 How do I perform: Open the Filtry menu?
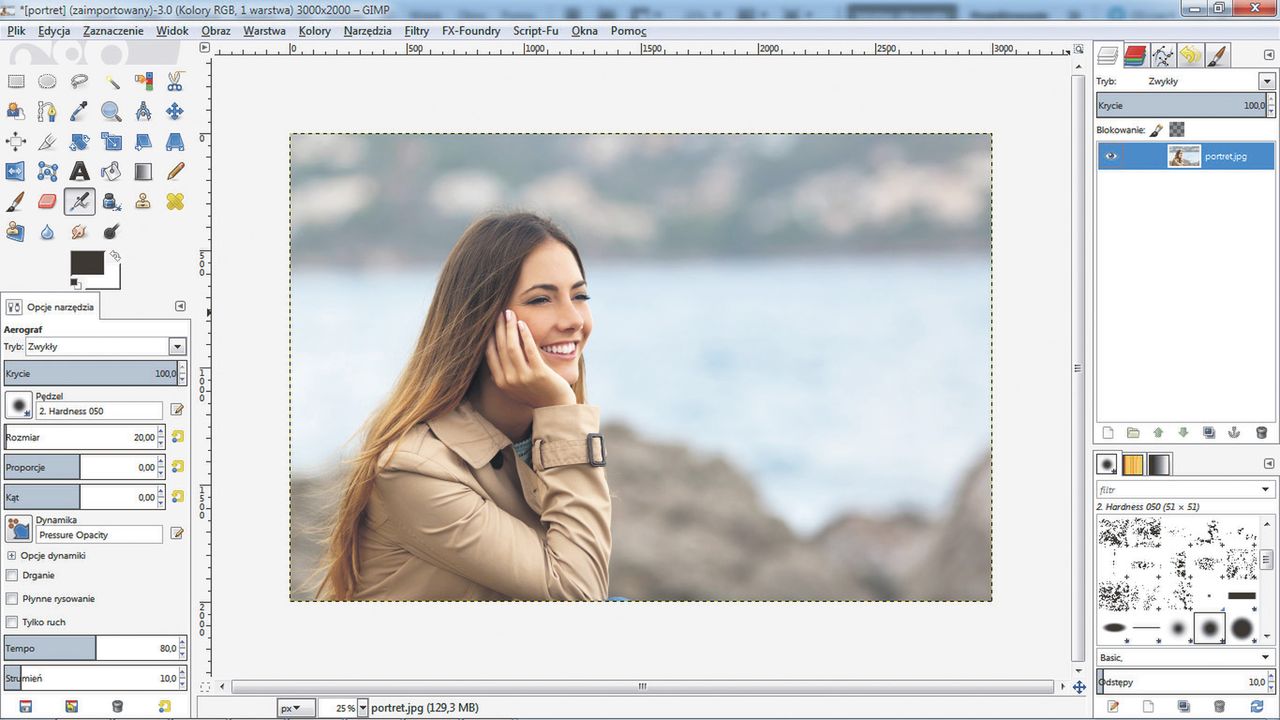coord(417,31)
